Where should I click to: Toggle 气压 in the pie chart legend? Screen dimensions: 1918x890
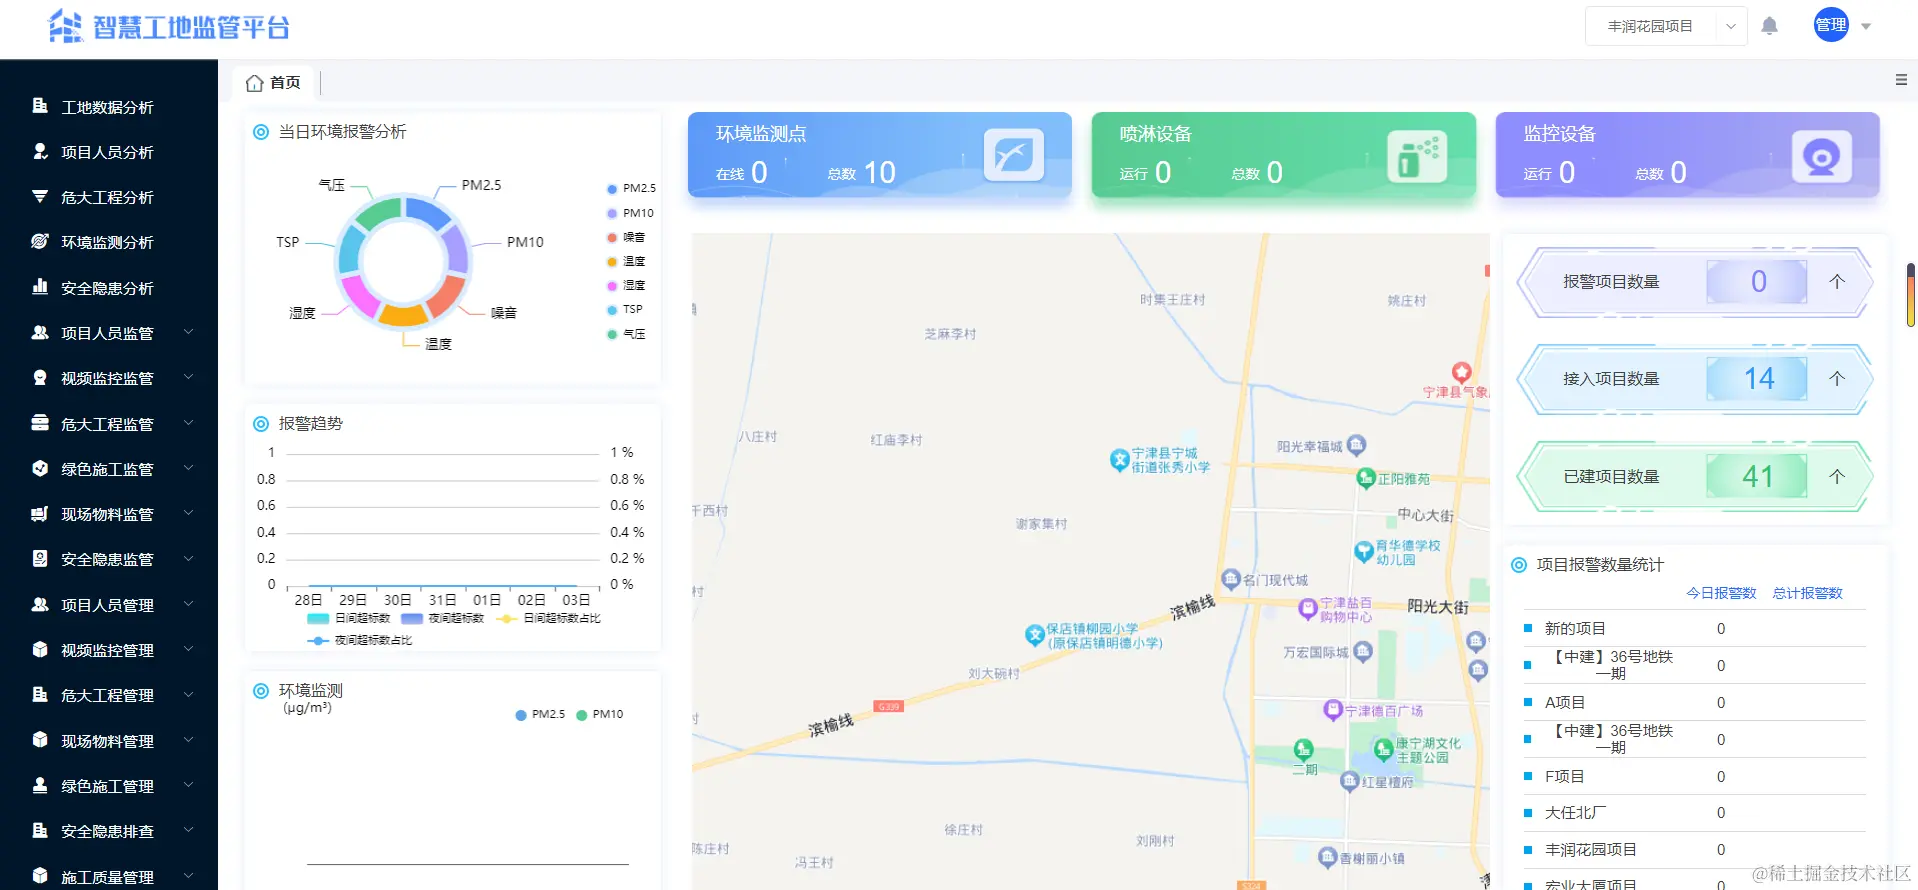626,334
